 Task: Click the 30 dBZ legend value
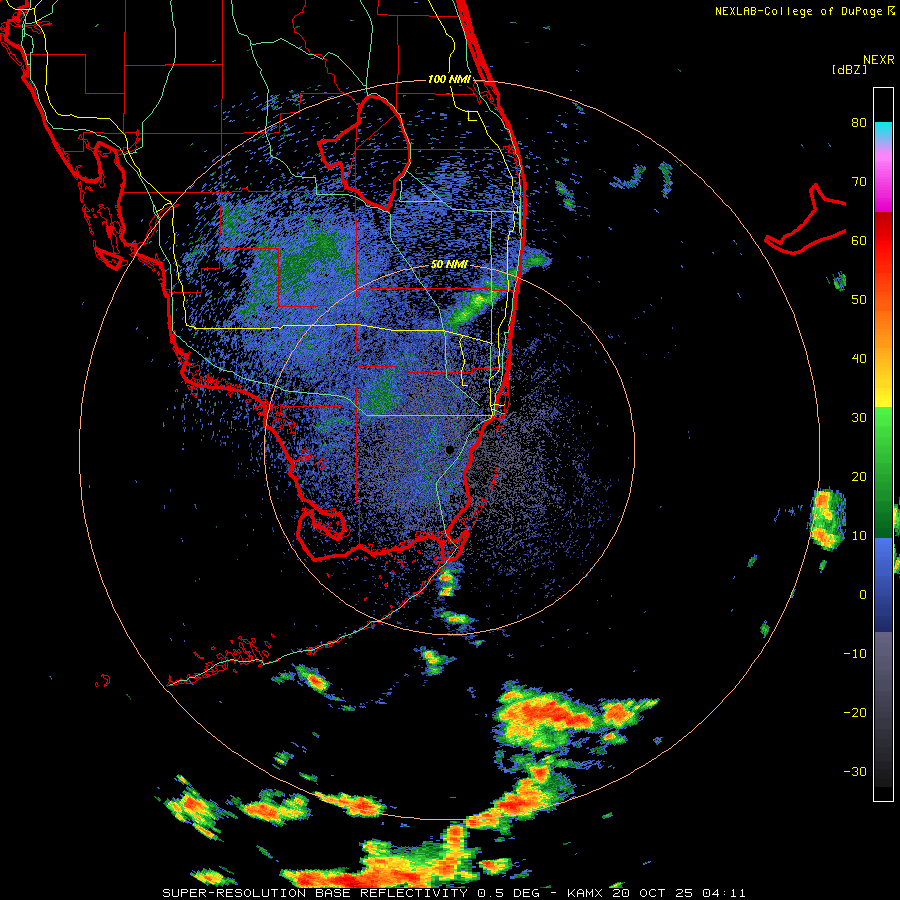coord(859,418)
